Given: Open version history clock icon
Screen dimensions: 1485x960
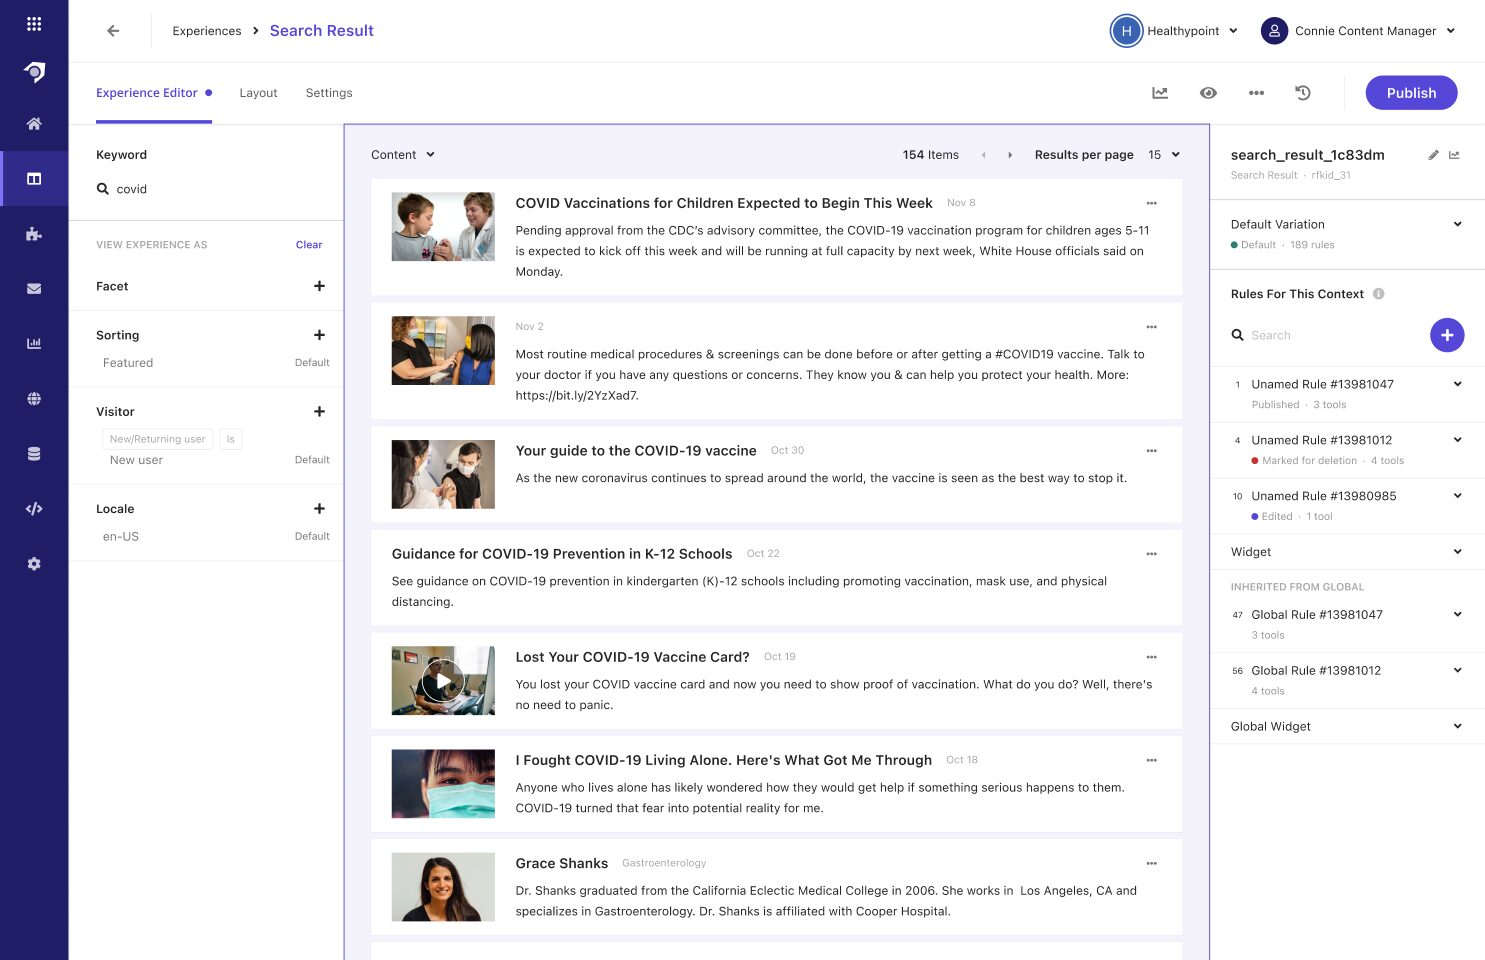Looking at the screenshot, I should 1303,93.
